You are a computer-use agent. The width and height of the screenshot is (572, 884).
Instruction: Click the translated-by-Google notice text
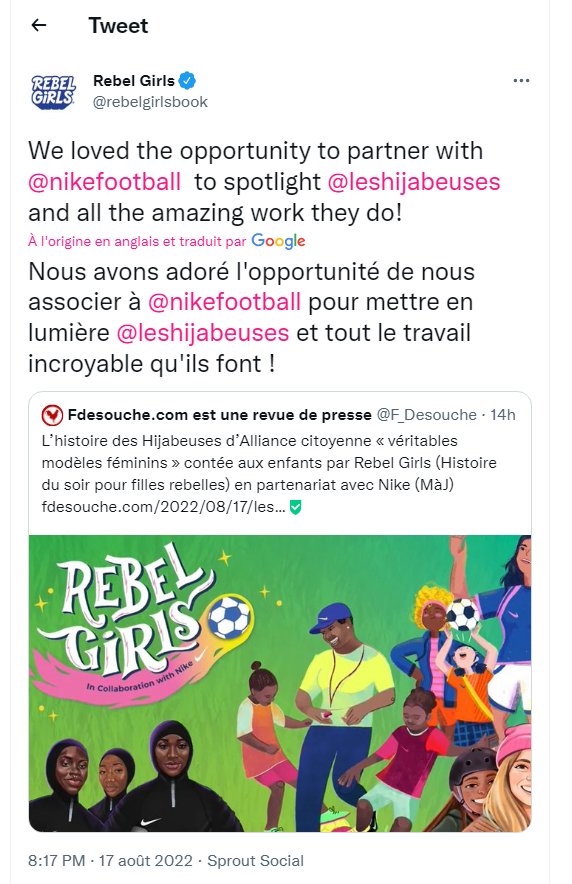pos(137,241)
